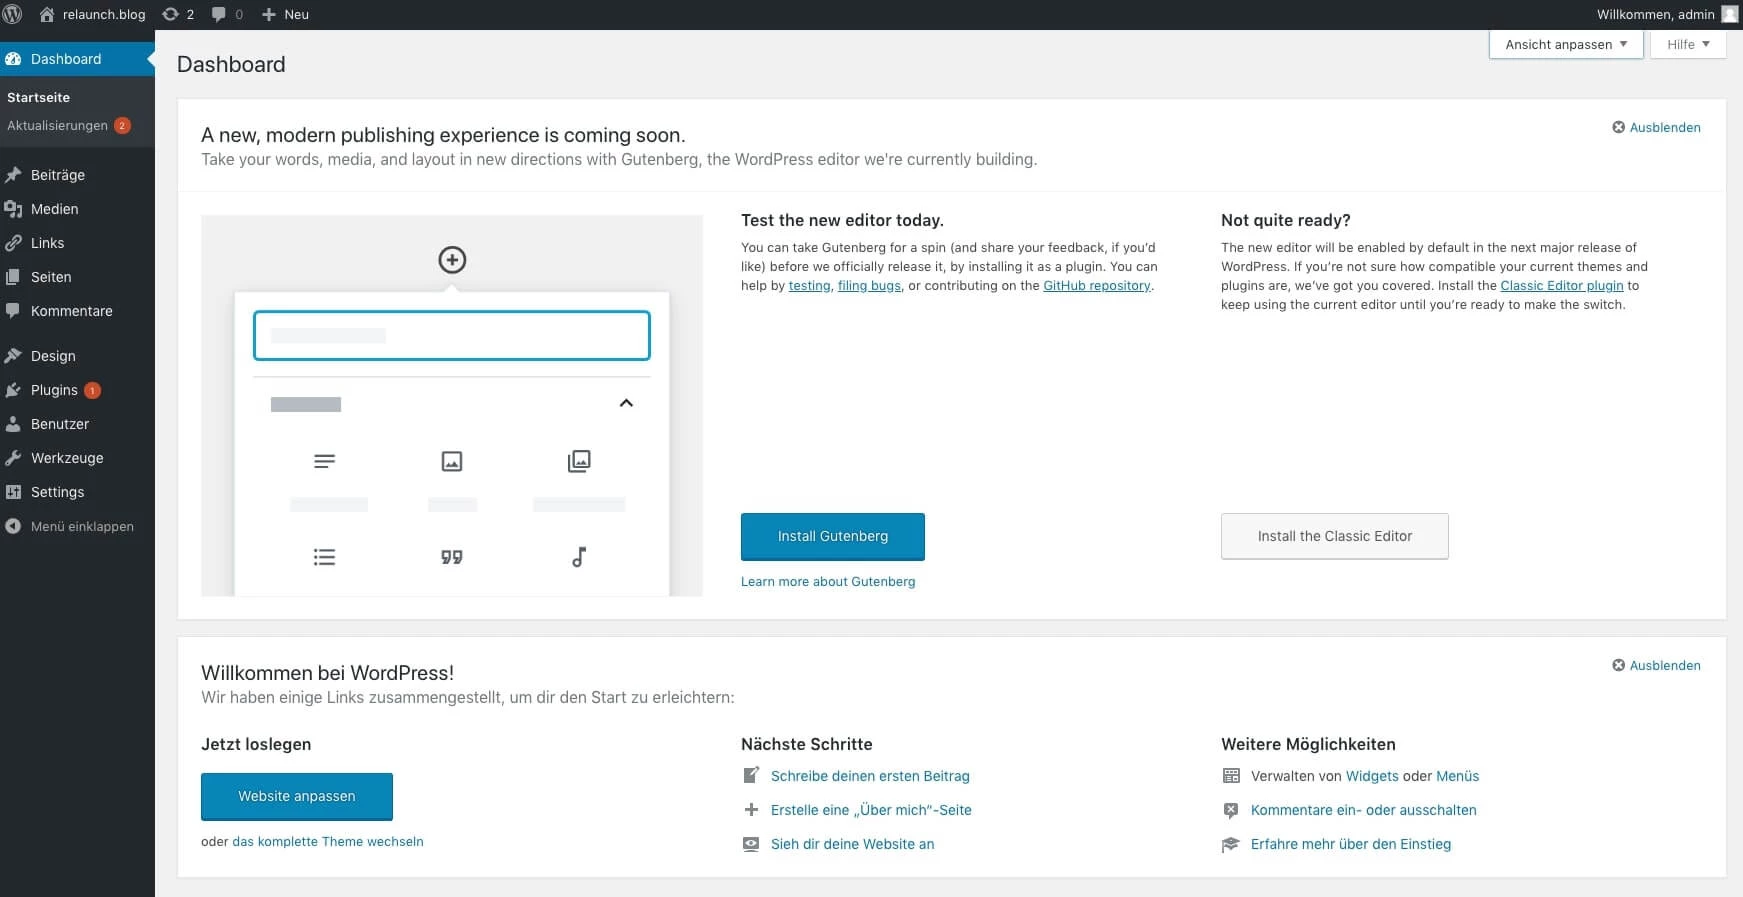Click the plus circle in Gutenberg preview
The height and width of the screenshot is (897, 1743).
click(452, 260)
